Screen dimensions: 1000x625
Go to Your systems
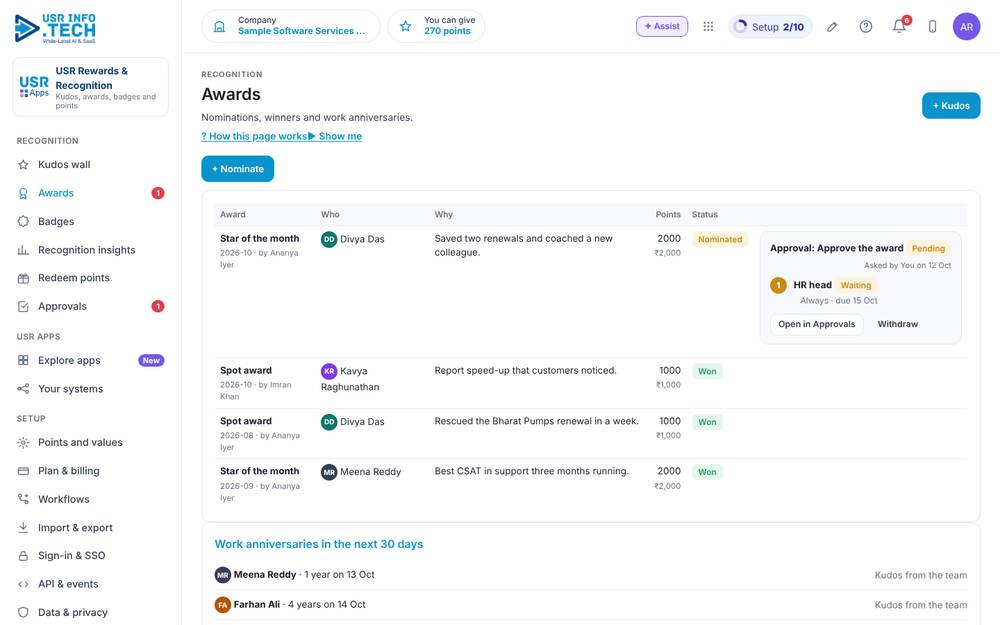(91, 388)
